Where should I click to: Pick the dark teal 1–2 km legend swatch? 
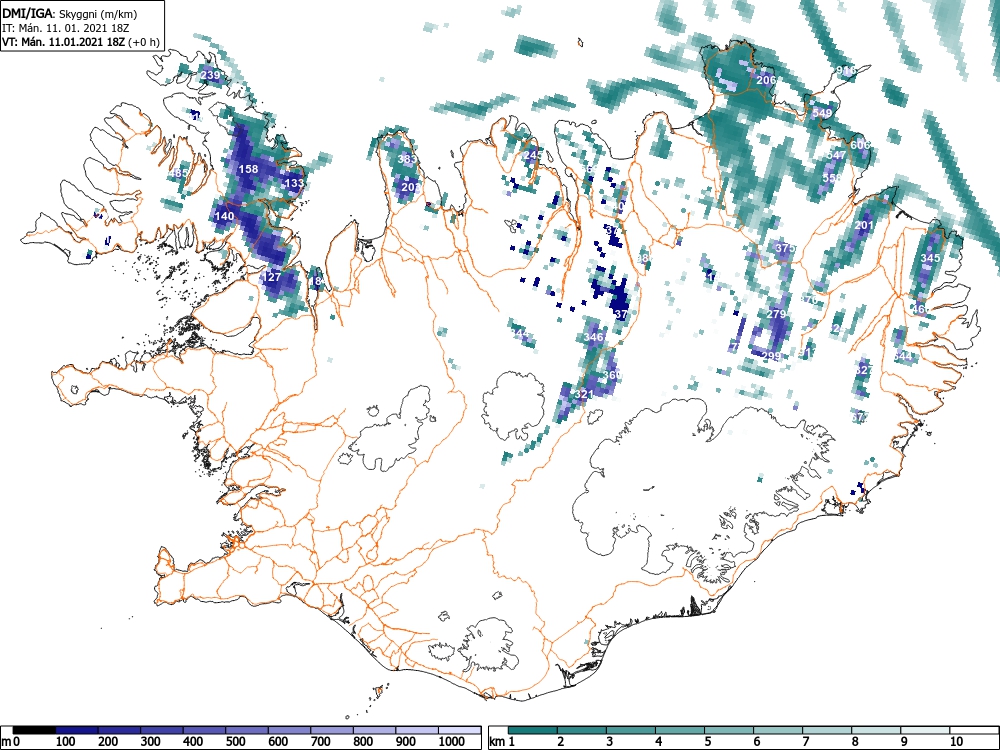[533, 730]
